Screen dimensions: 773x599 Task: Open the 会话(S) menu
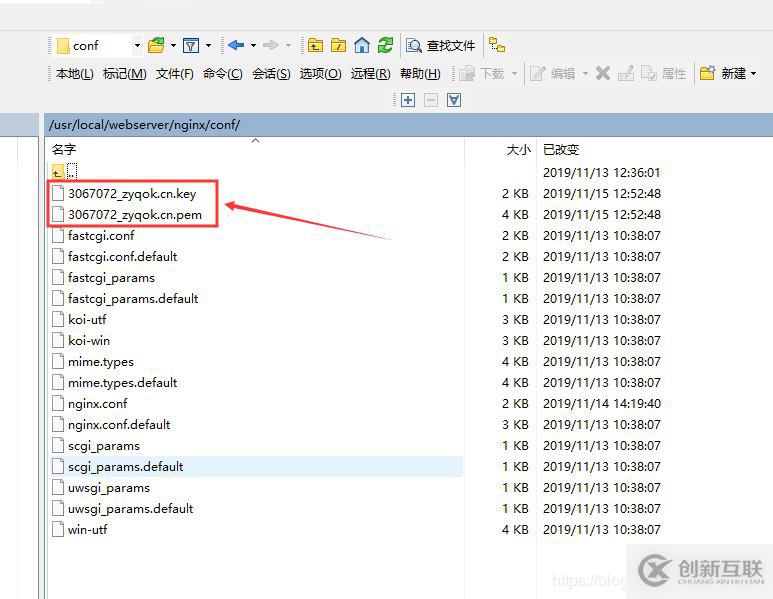(271, 74)
